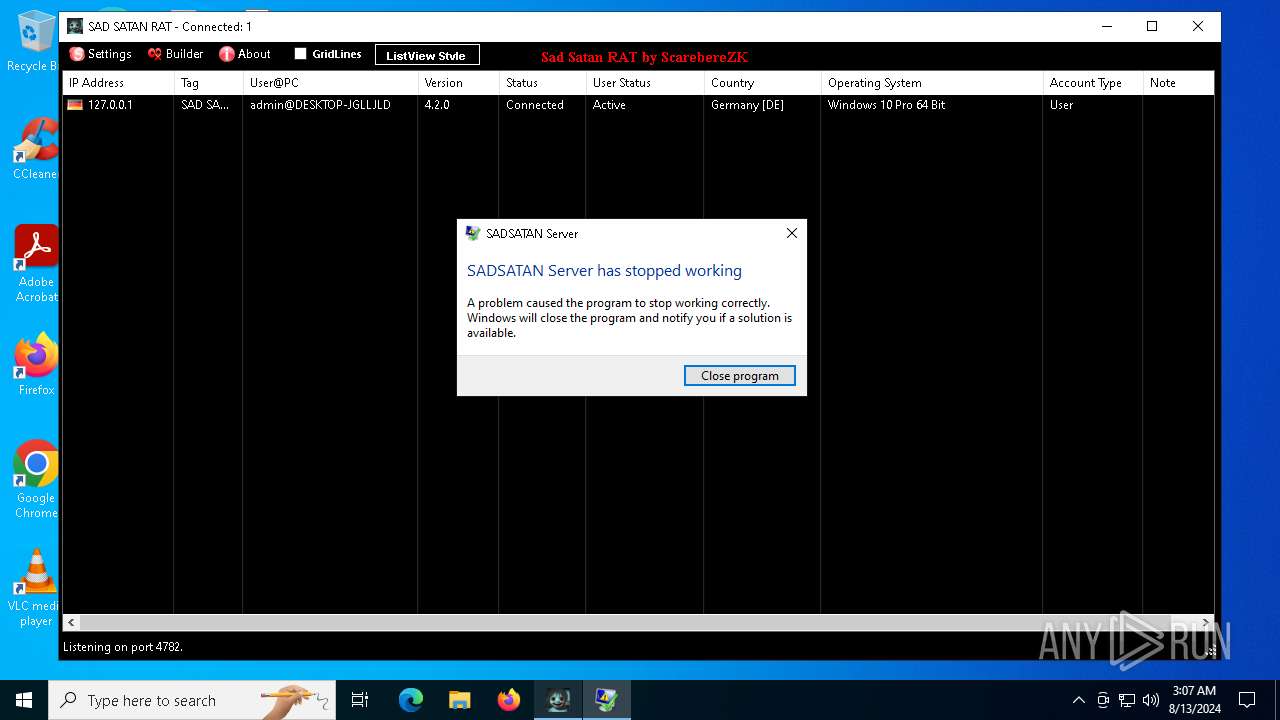Show hidden system tray icons

tap(1078, 700)
